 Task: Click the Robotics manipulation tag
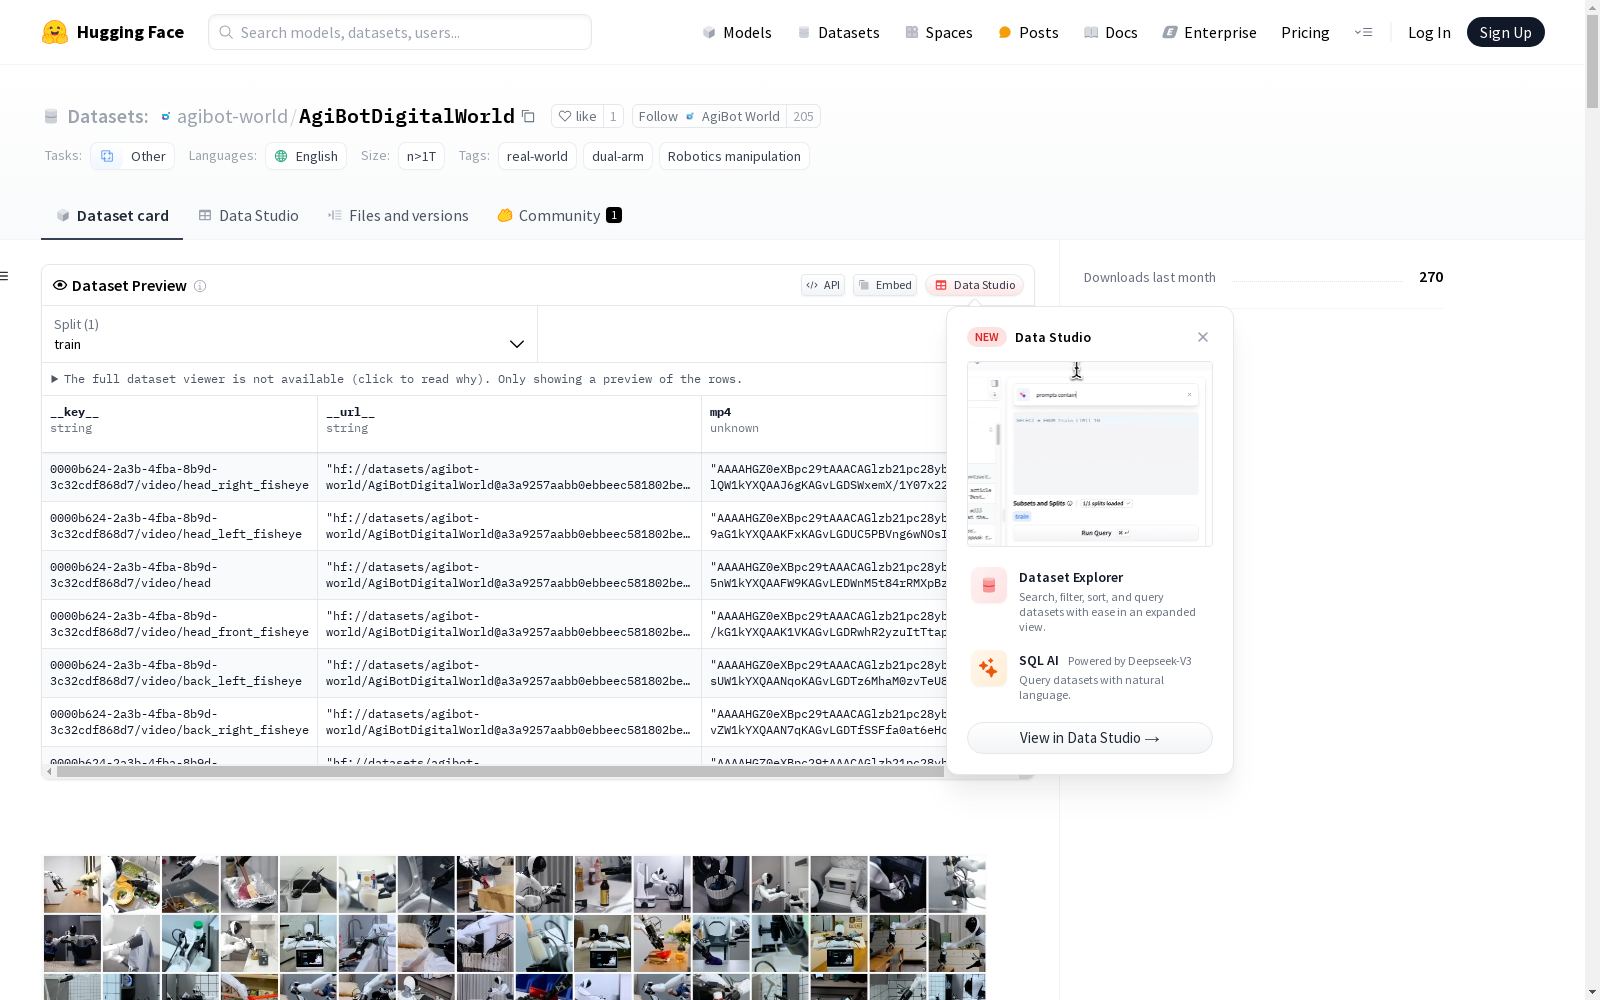(x=734, y=156)
